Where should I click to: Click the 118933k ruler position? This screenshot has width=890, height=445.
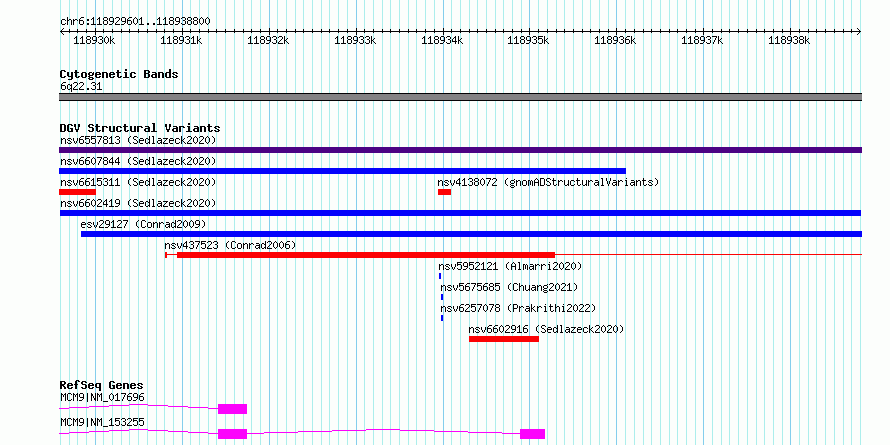coord(355,40)
